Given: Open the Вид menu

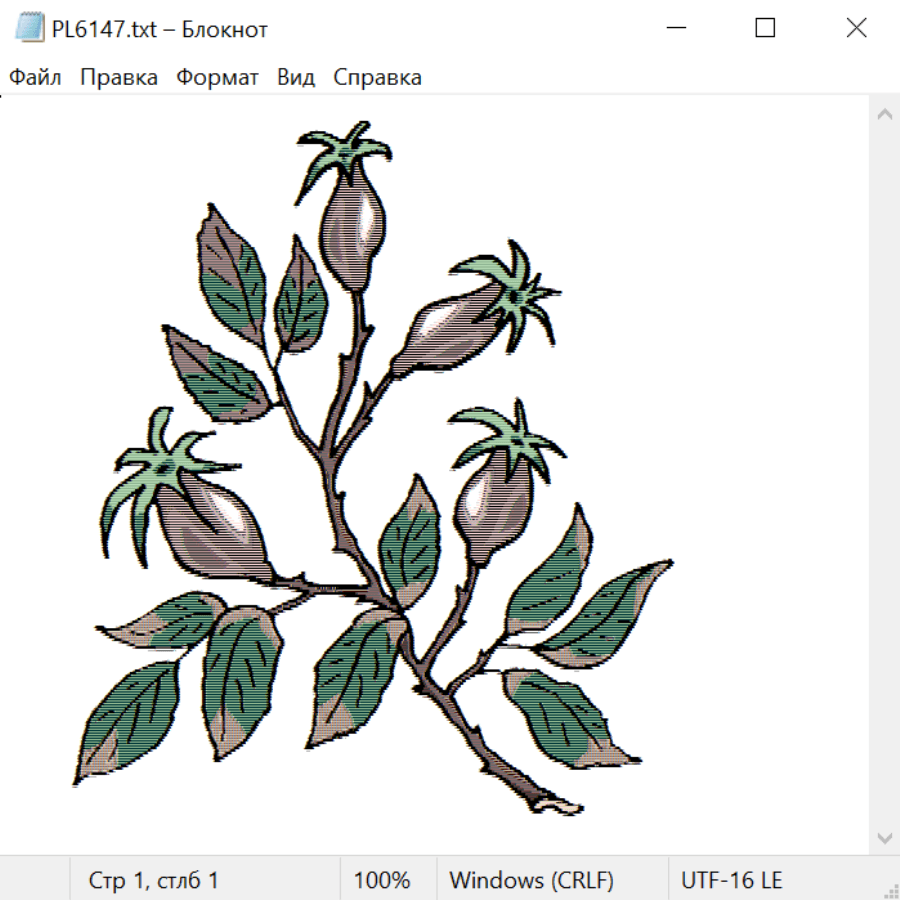Looking at the screenshot, I should (x=296, y=77).
